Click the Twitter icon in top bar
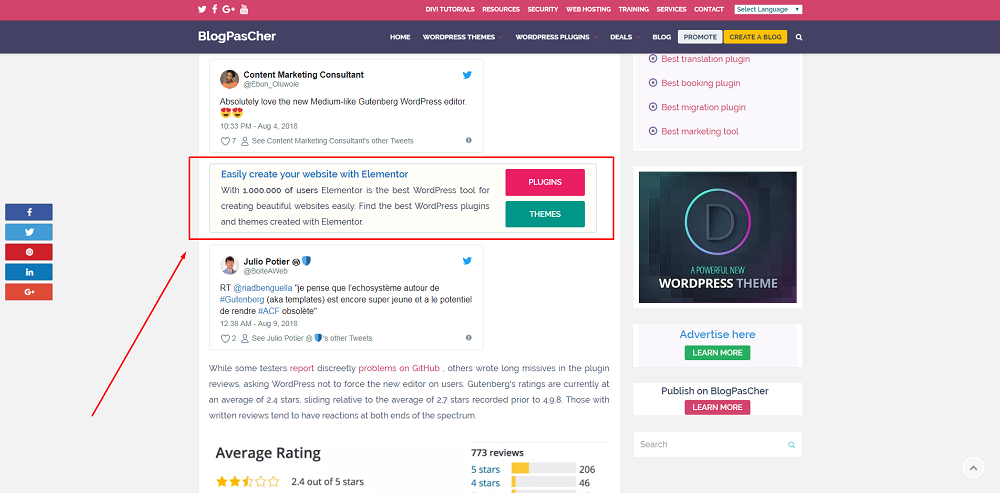Image resolution: width=1000 pixels, height=493 pixels. (x=202, y=9)
